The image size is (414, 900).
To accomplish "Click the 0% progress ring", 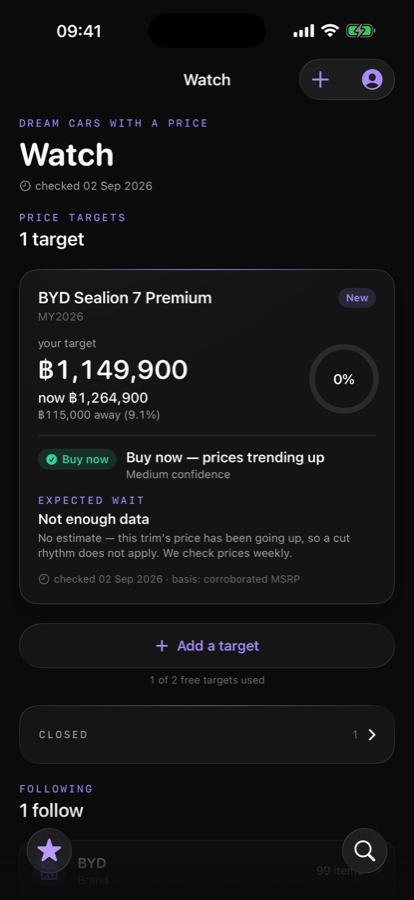I will pos(344,379).
